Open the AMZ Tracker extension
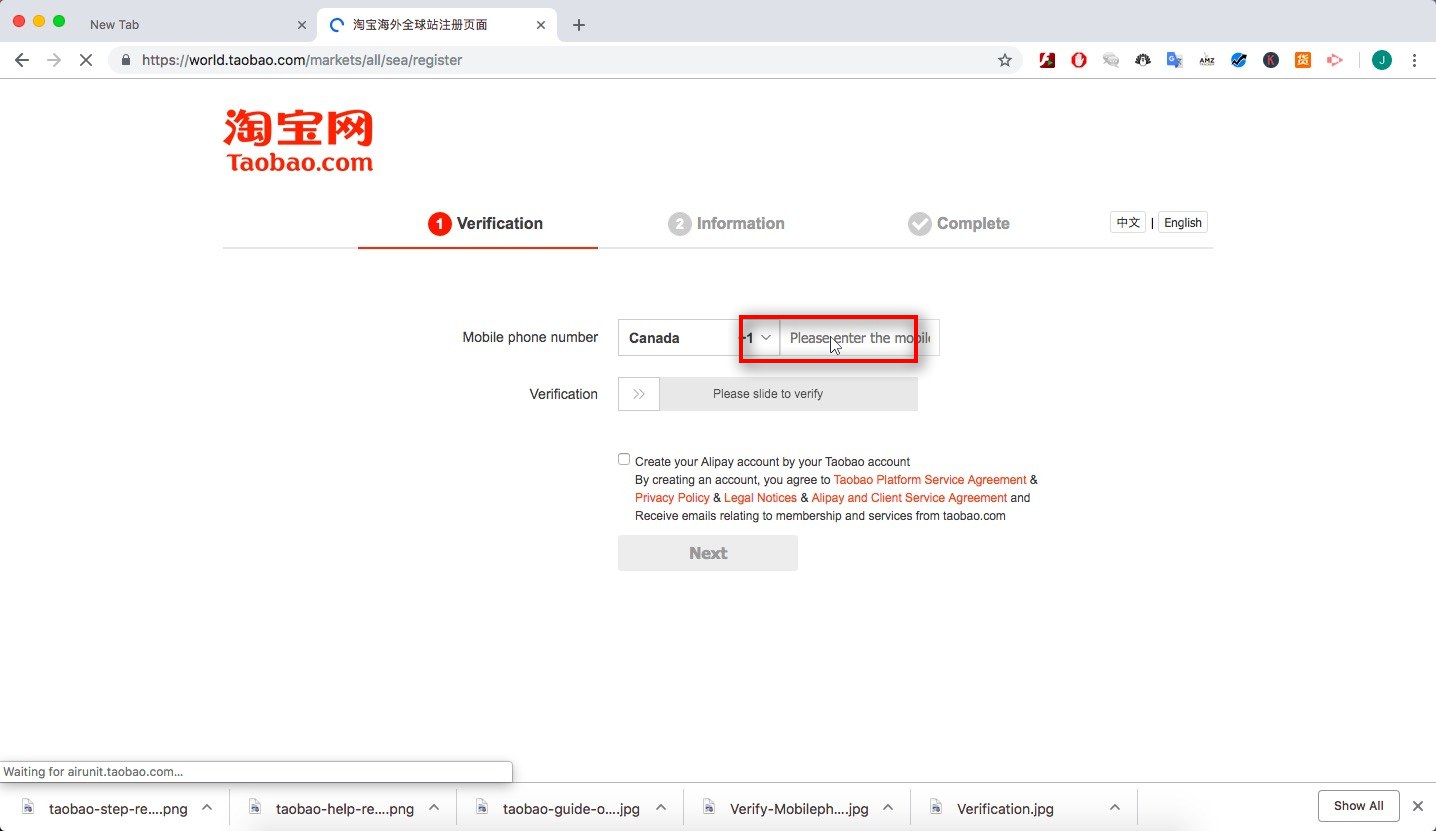 tap(1207, 60)
